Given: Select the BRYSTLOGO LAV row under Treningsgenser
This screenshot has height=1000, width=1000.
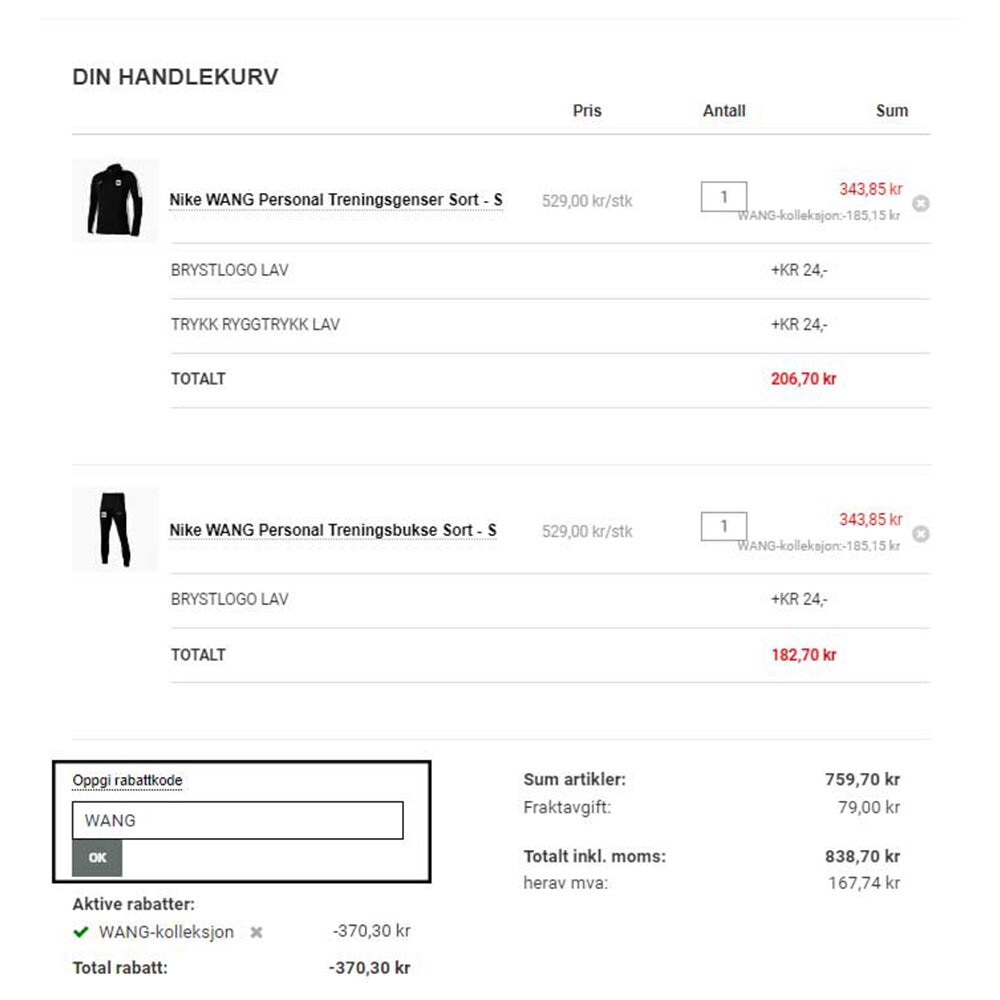Looking at the screenshot, I should tap(550, 270).
